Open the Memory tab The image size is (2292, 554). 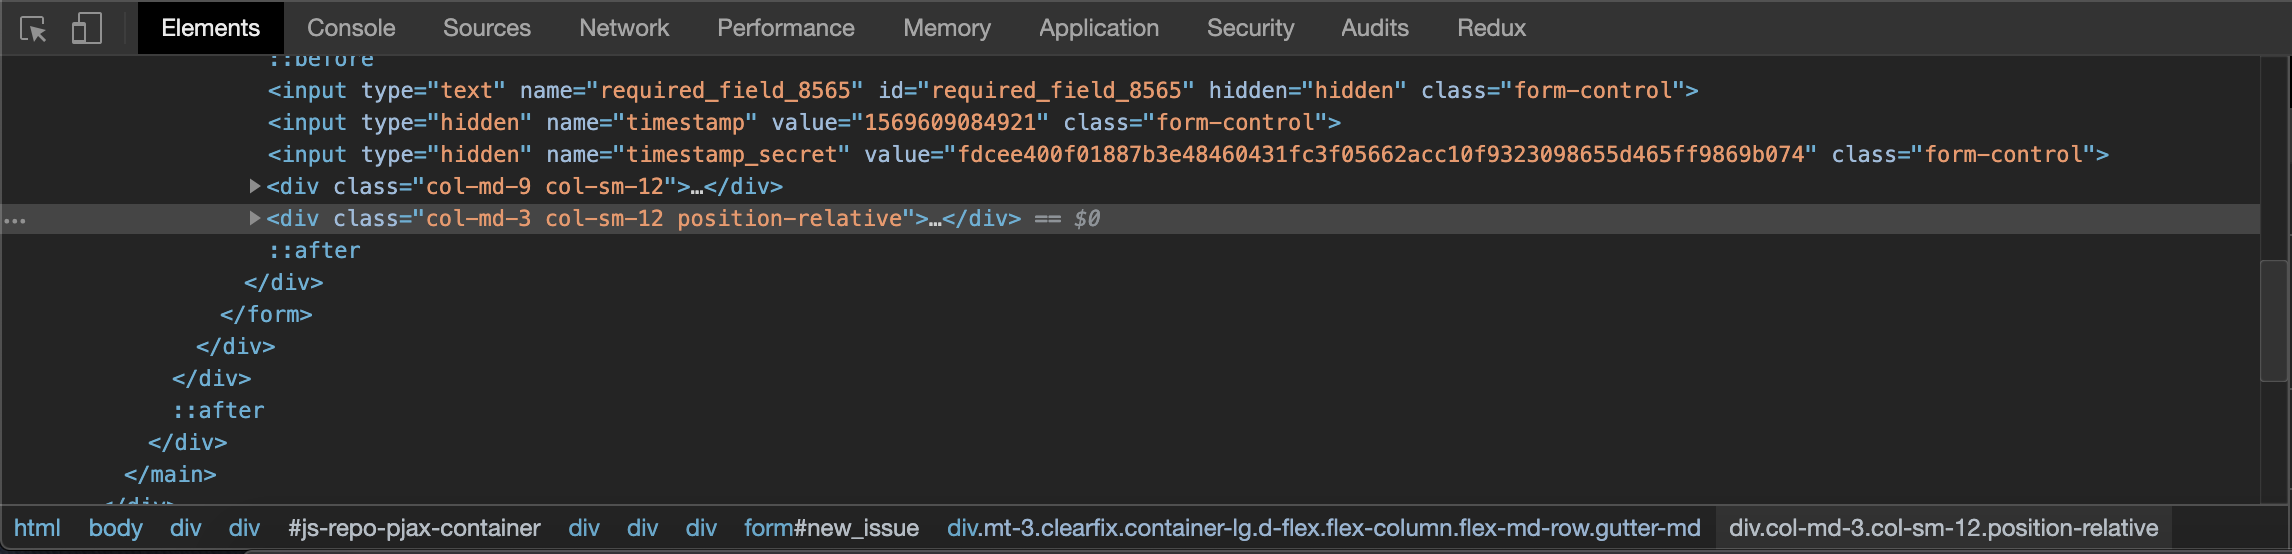point(947,28)
